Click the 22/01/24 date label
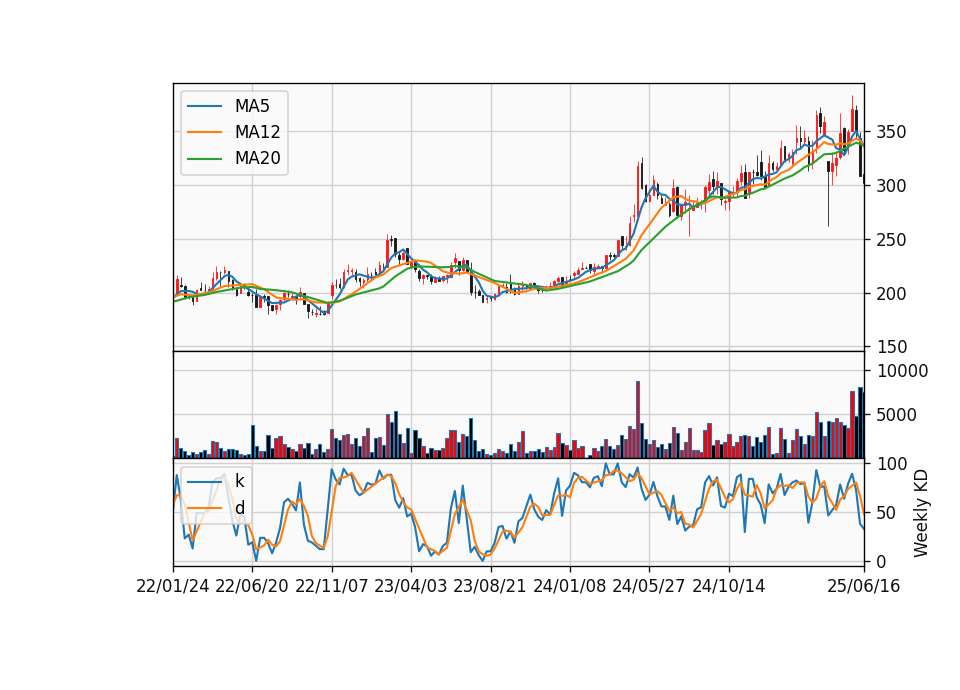The width and height of the screenshot is (960, 690). click(173, 587)
